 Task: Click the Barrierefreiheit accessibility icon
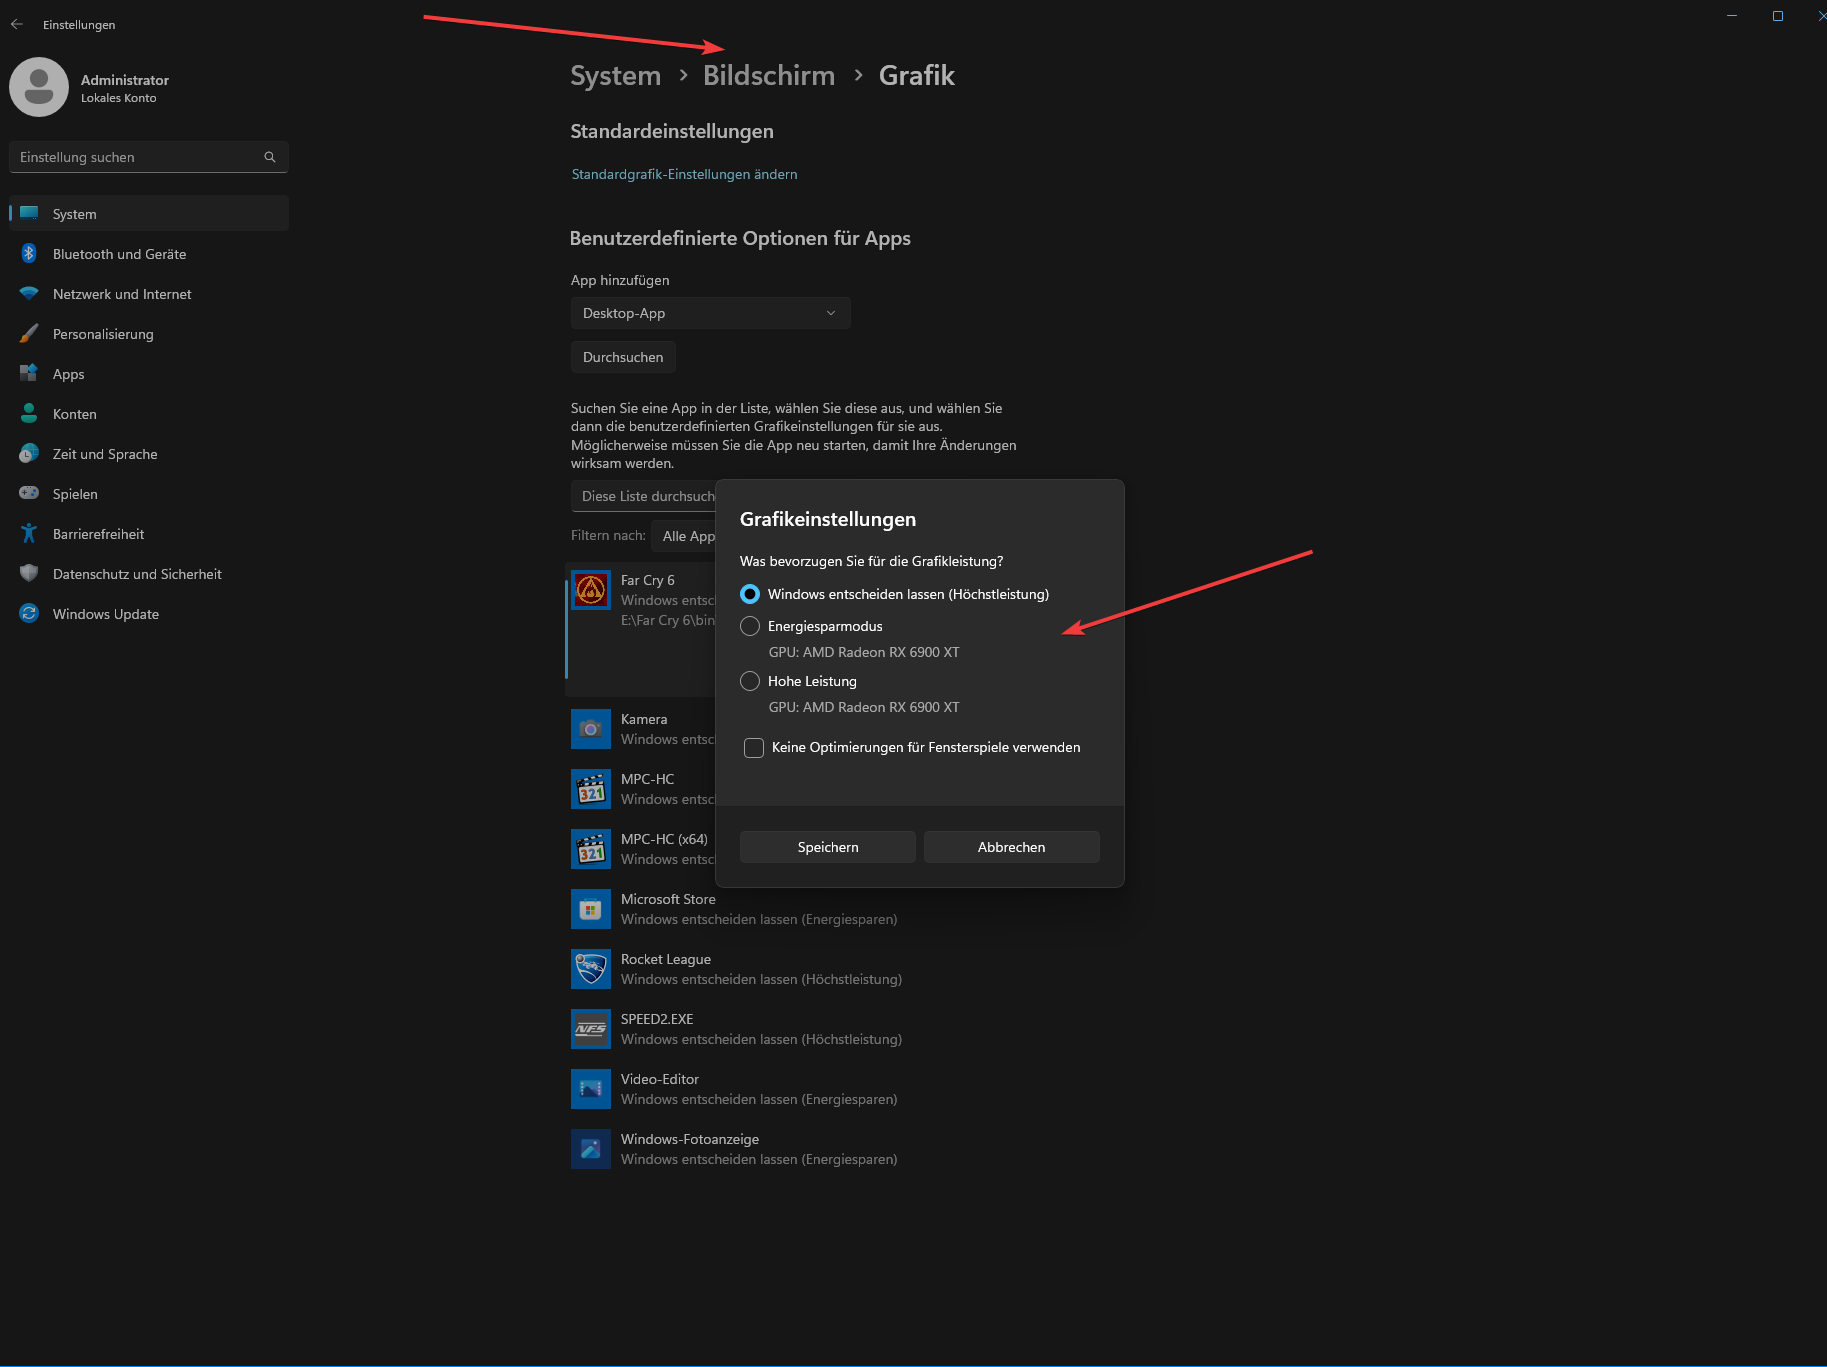tap(29, 534)
